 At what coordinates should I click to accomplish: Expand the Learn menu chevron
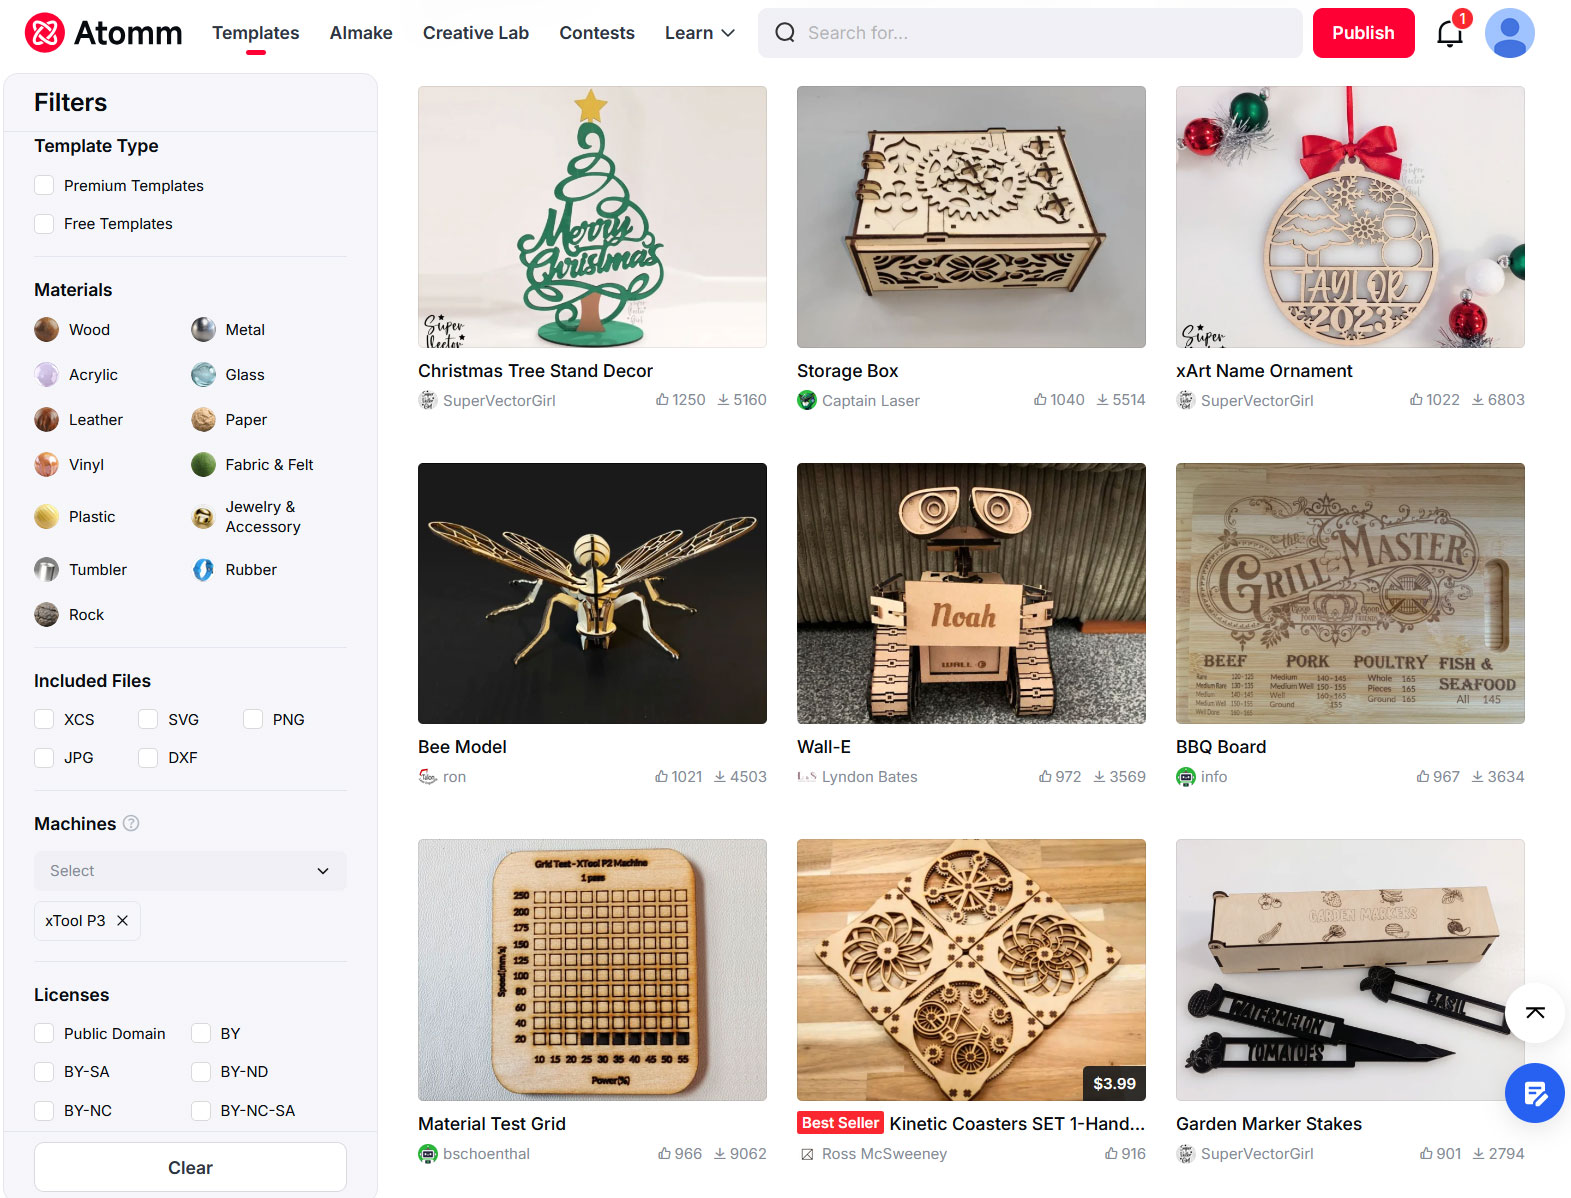pos(728,33)
